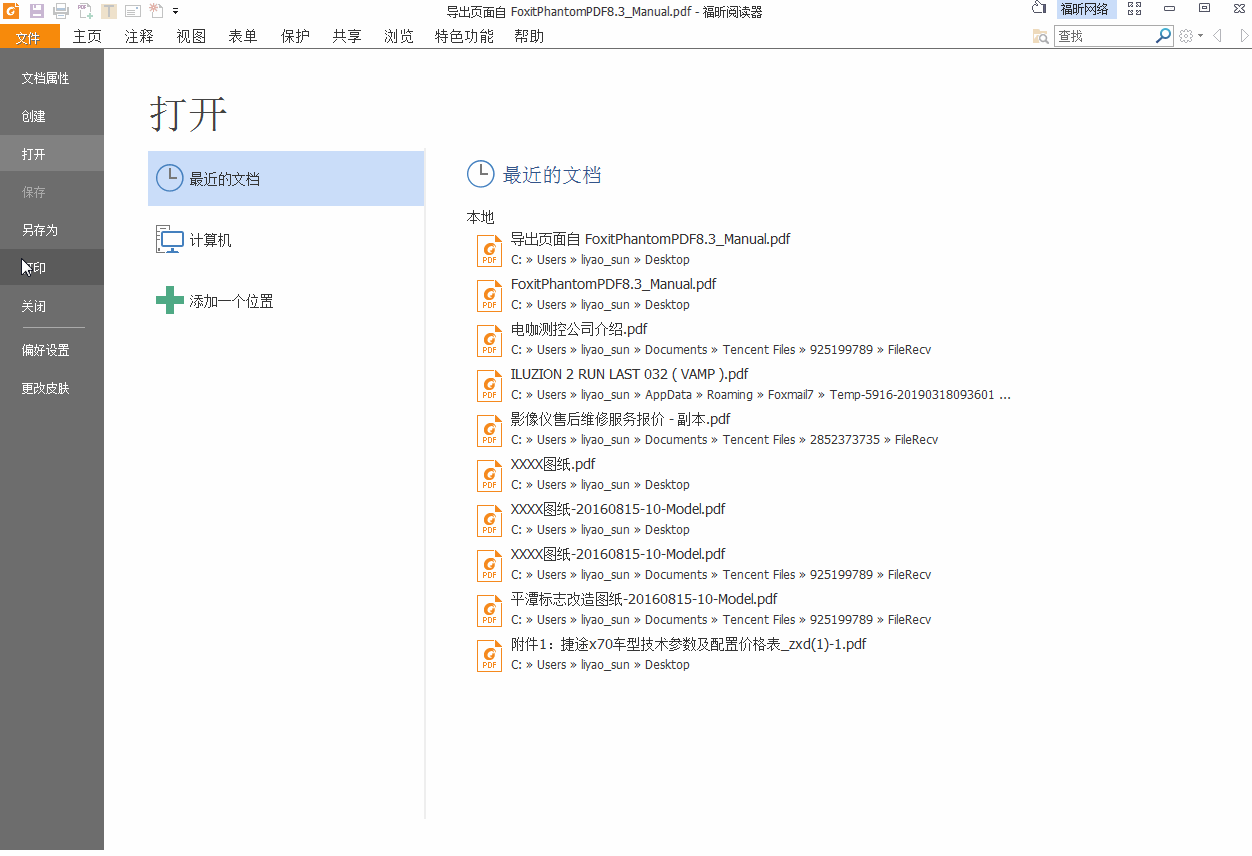
Task: Switch to the 表单 tab
Action: click(x=243, y=37)
